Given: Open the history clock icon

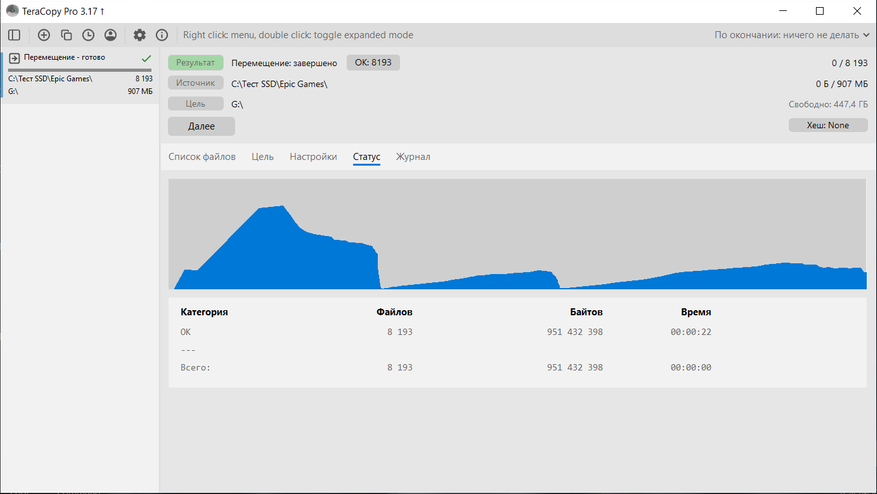Looking at the screenshot, I should [88, 35].
